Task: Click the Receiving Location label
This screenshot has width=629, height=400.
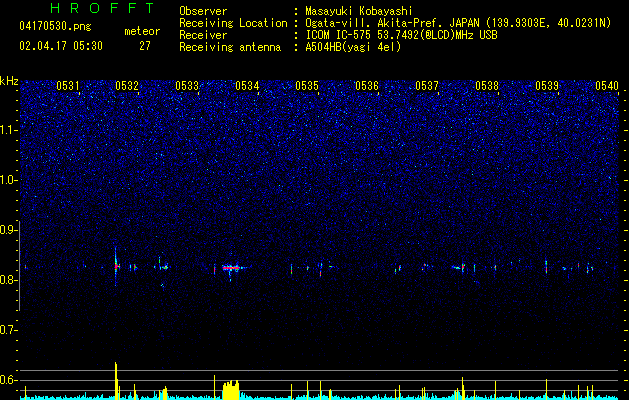Action: click(x=233, y=23)
